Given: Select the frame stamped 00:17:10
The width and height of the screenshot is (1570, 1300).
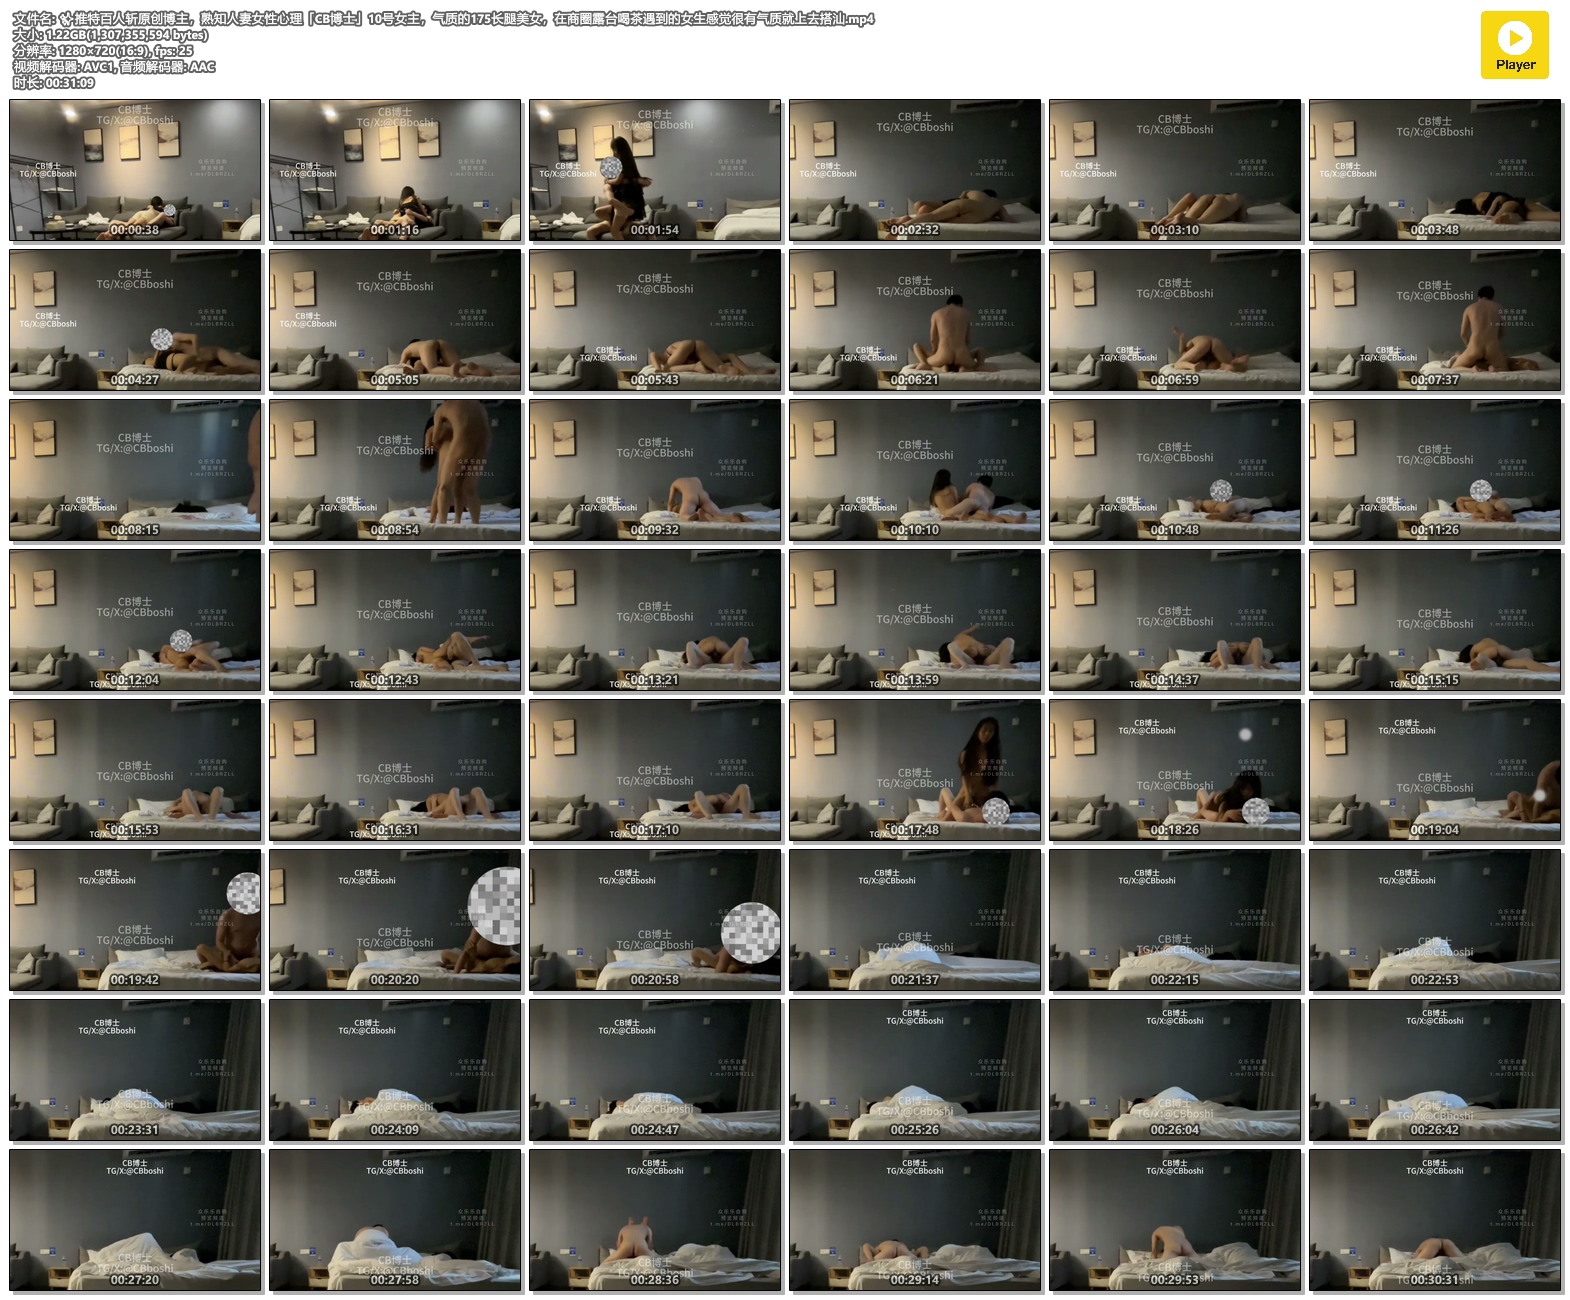Looking at the screenshot, I should (x=655, y=770).
